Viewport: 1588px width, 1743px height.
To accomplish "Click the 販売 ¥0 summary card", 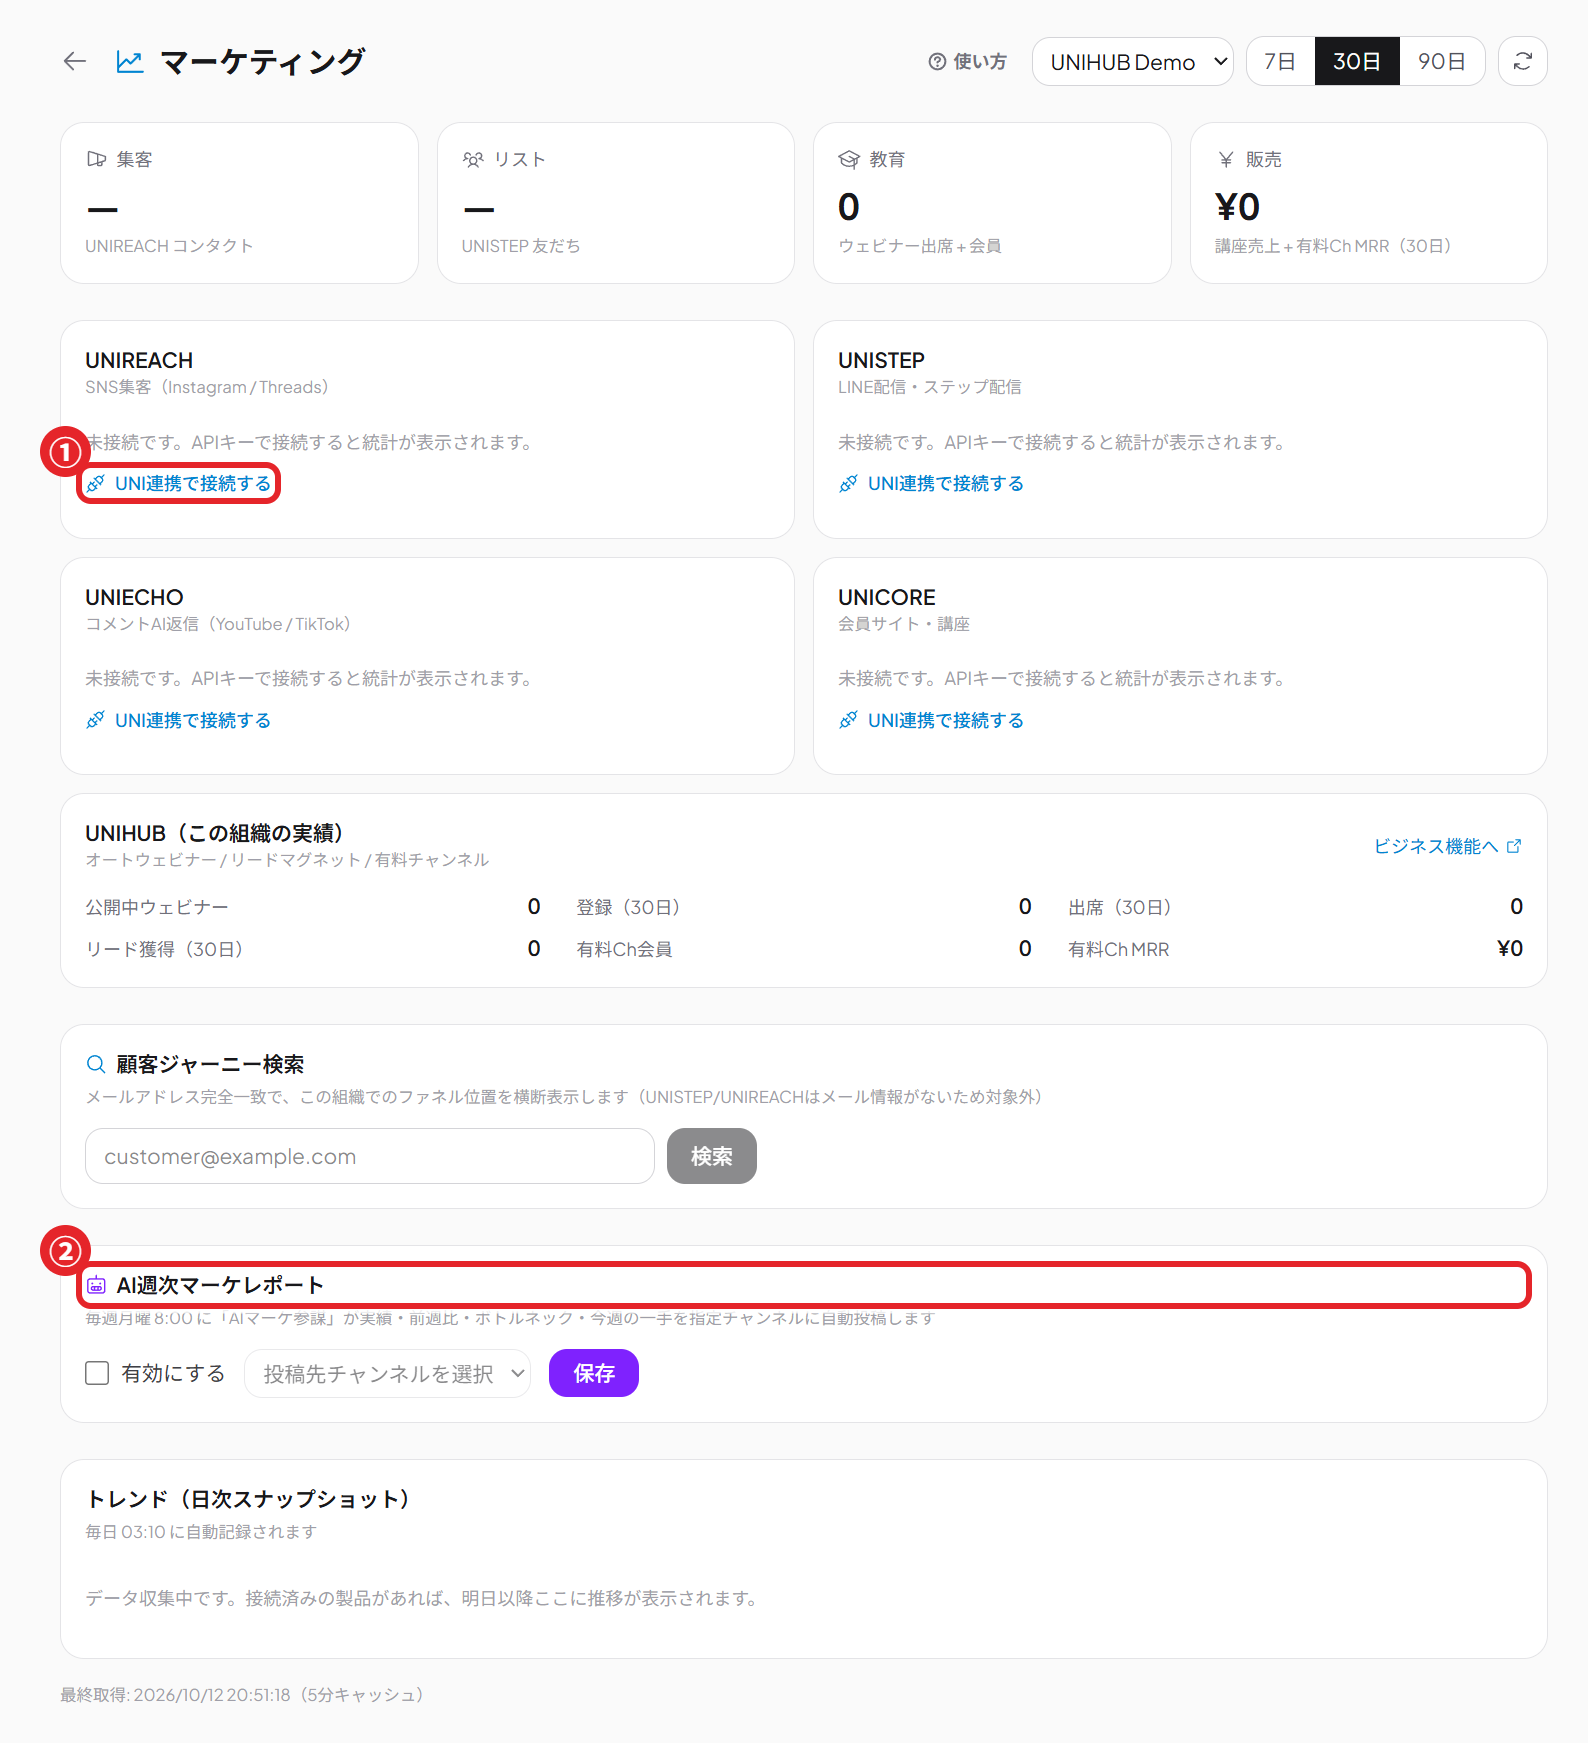I will [1369, 203].
